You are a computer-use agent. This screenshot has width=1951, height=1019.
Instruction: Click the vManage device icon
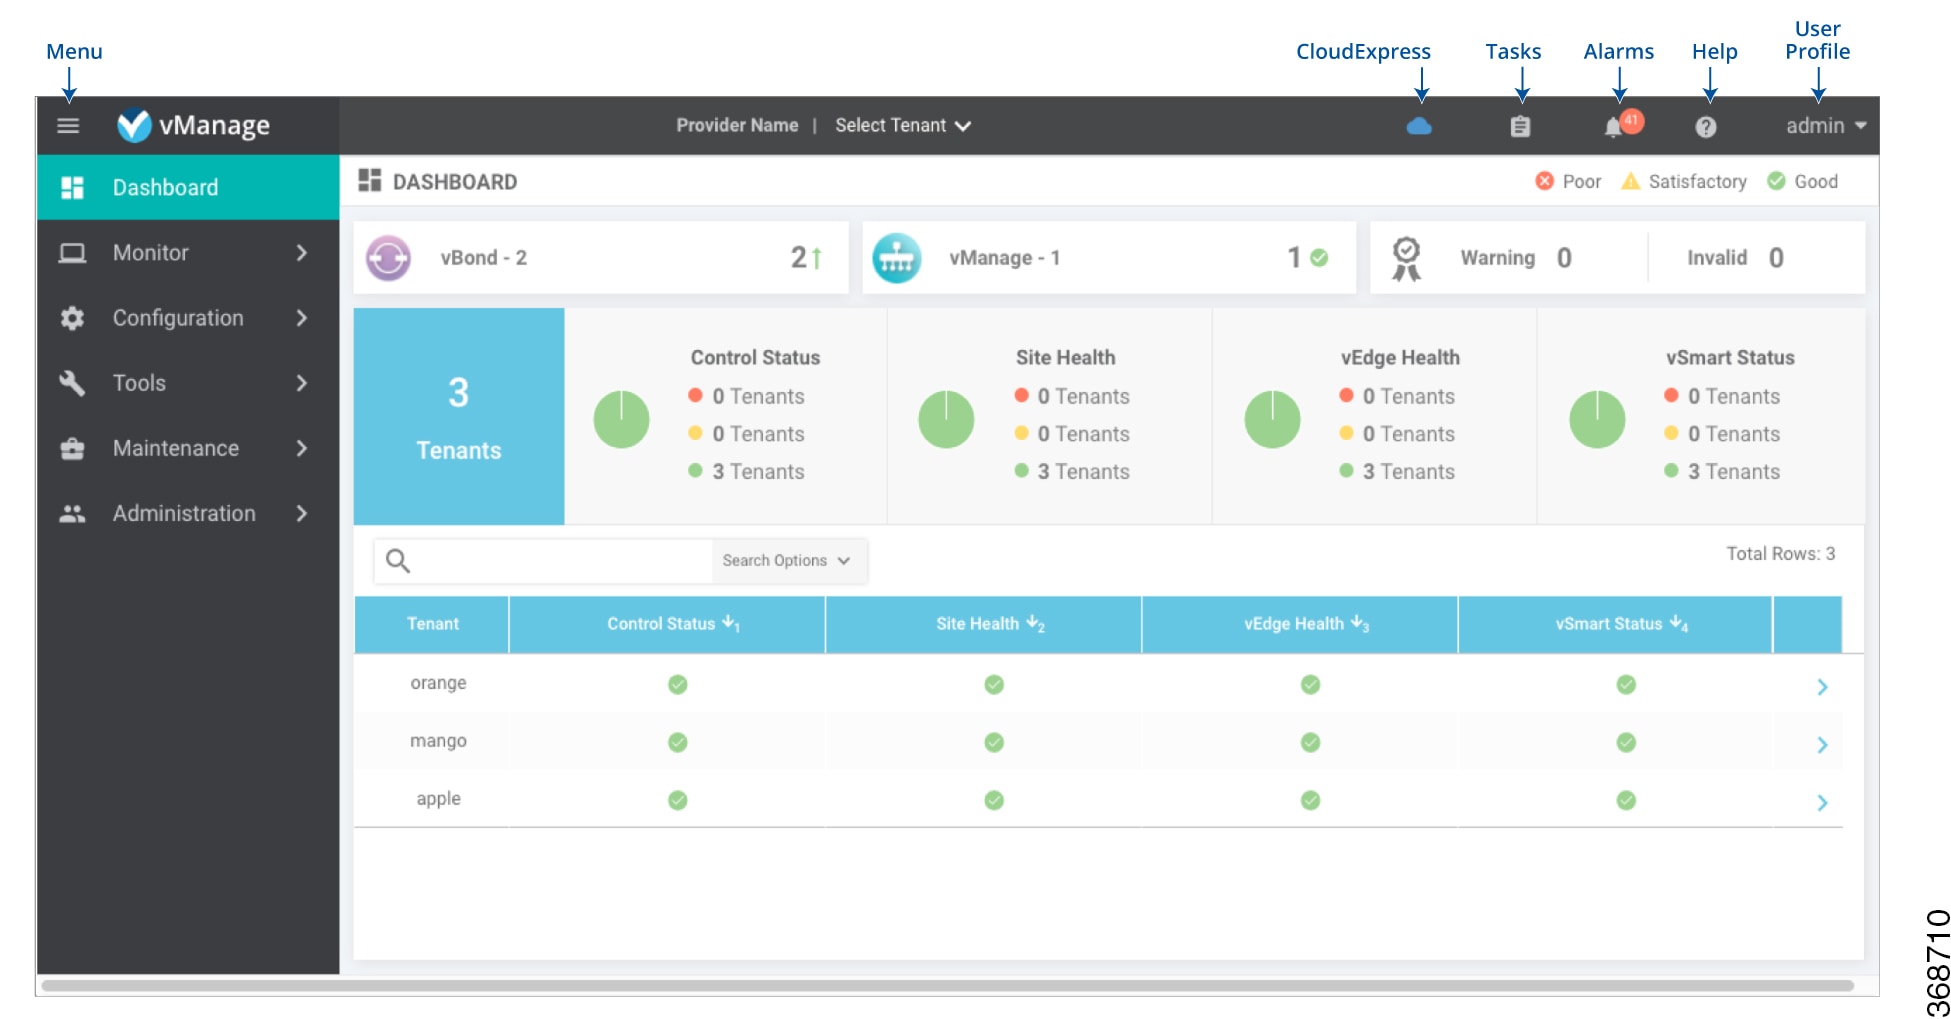pos(897,257)
